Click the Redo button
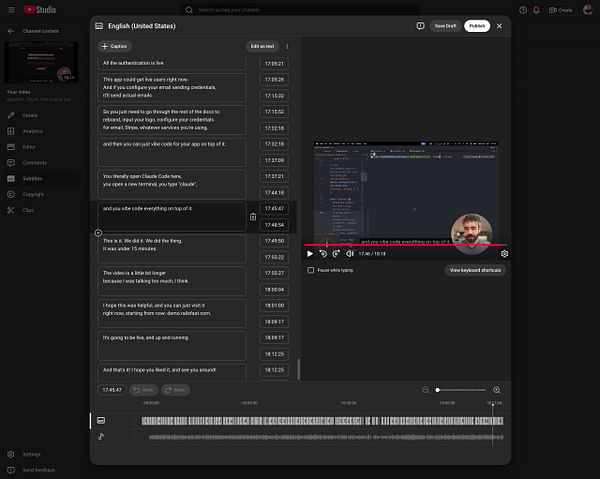 point(175,390)
